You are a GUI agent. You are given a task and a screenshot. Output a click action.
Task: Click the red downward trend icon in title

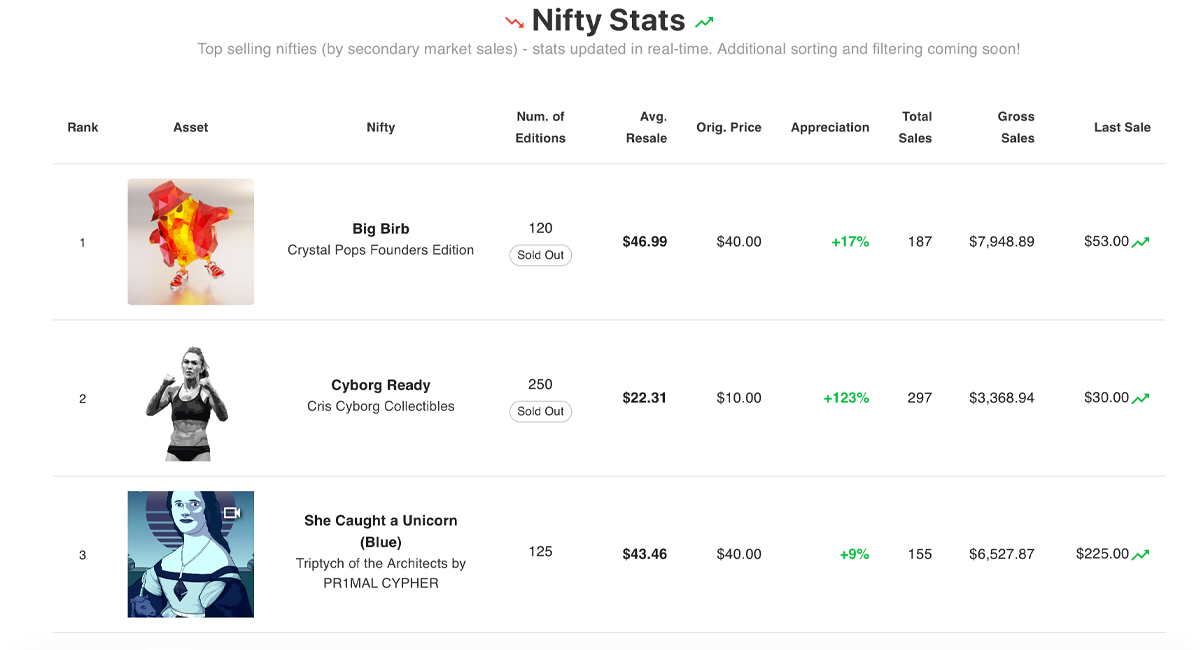point(515,21)
